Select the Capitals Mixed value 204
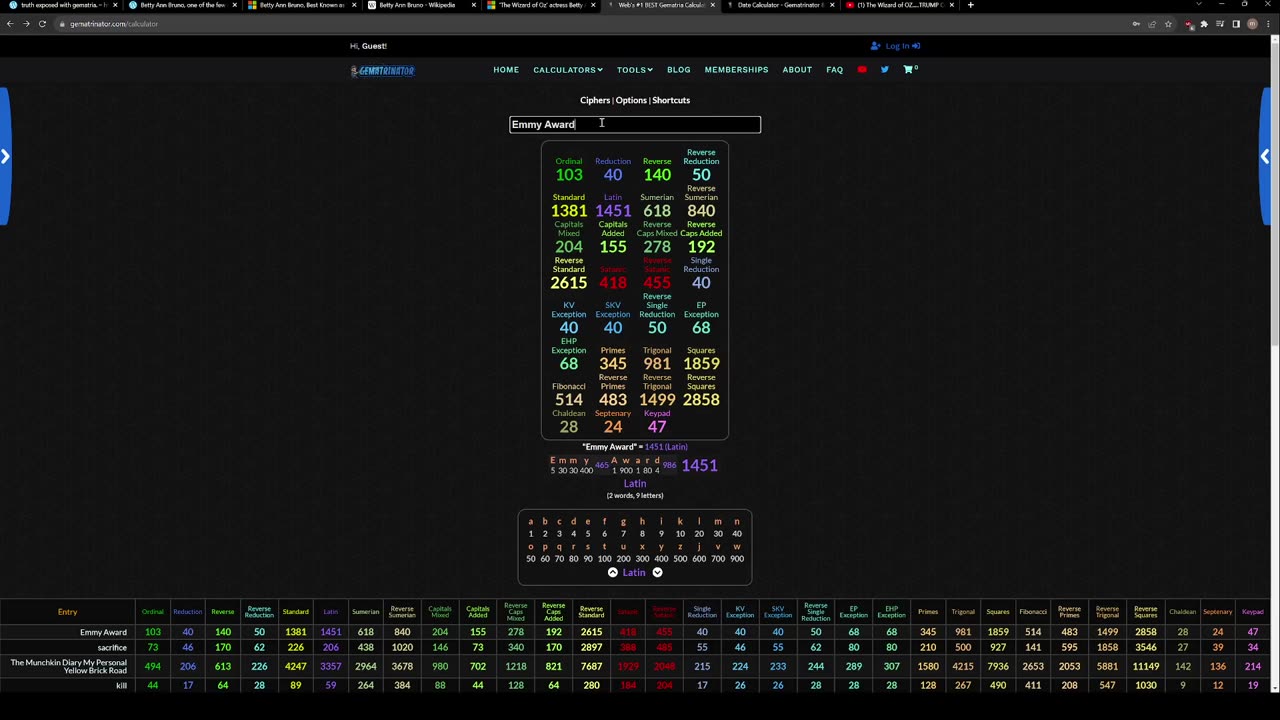The width and height of the screenshot is (1280, 720). 569,247
